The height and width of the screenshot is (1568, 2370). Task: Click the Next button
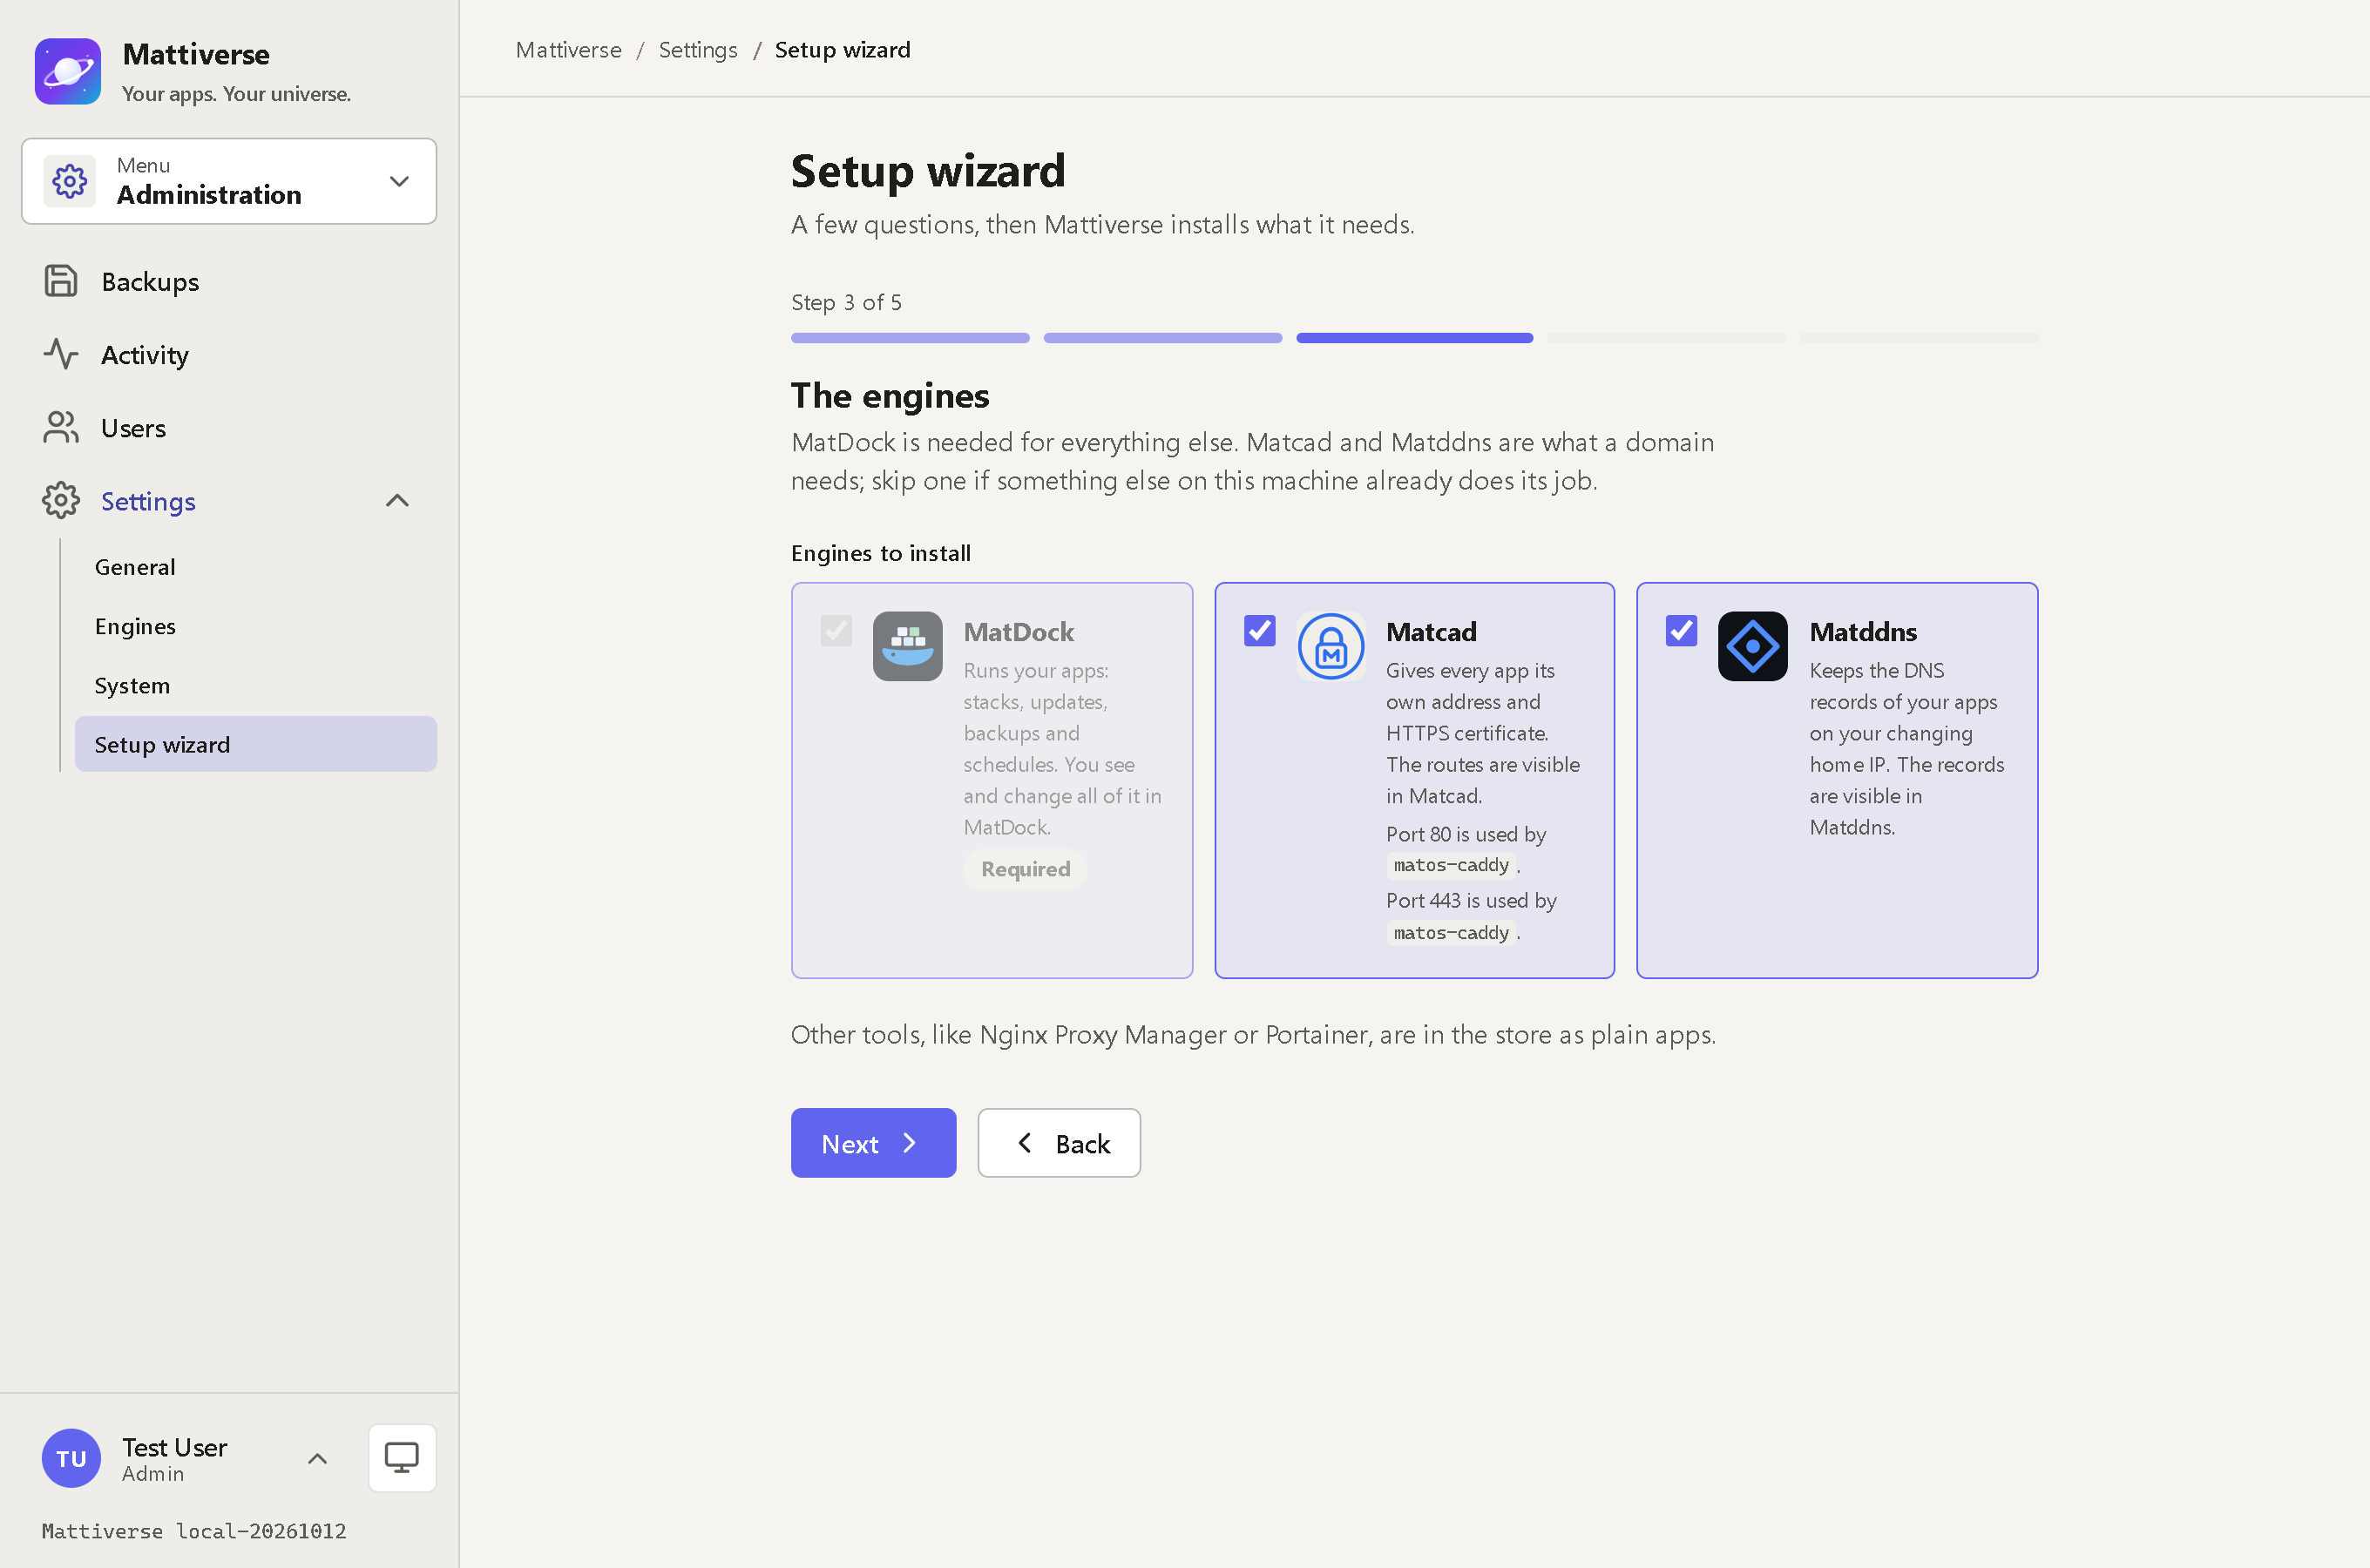873,1143
